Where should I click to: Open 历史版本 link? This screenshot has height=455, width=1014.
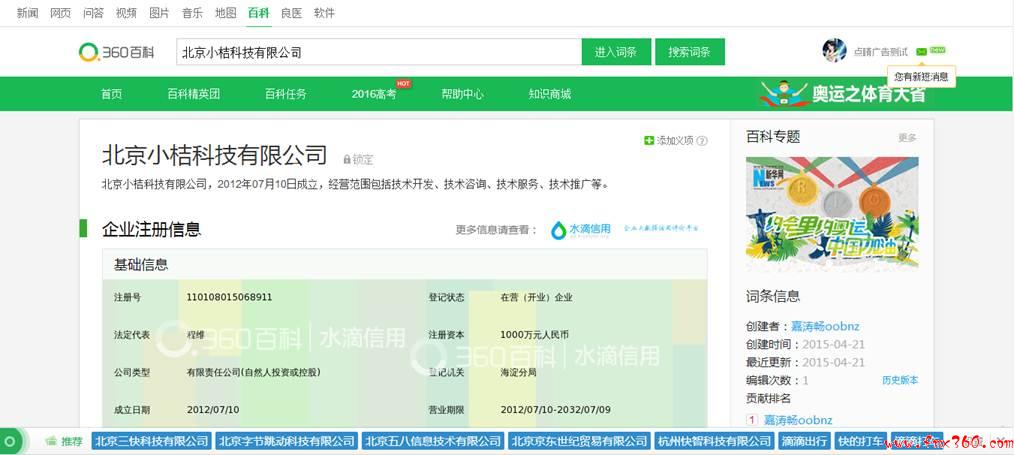[x=900, y=380]
